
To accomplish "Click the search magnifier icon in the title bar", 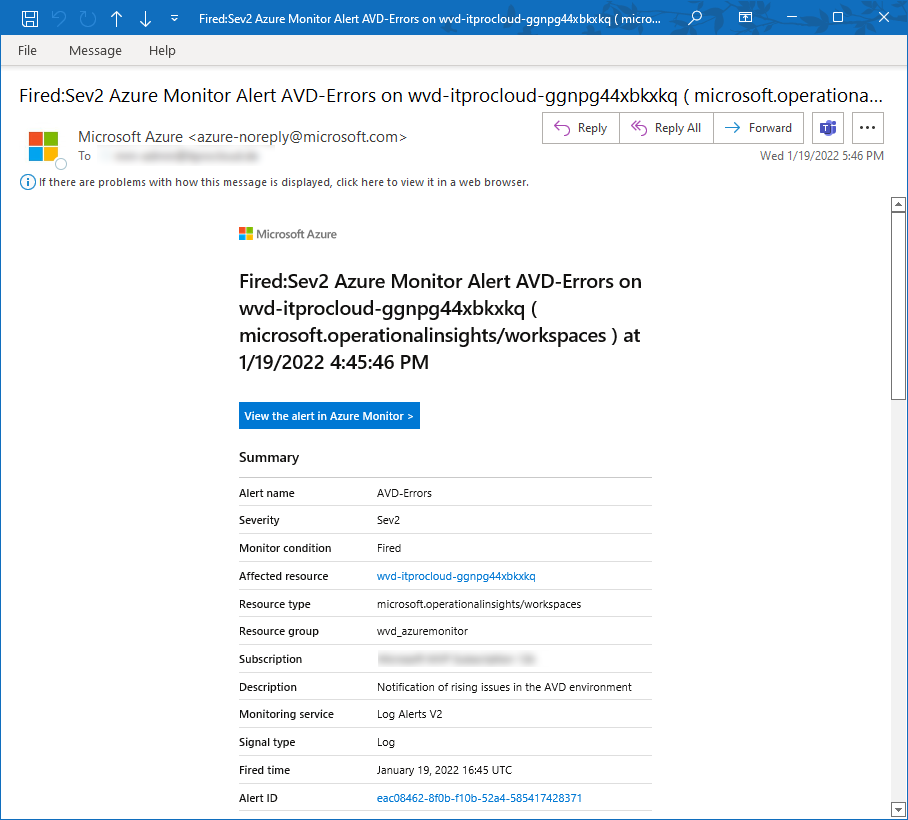I will tap(695, 18).
